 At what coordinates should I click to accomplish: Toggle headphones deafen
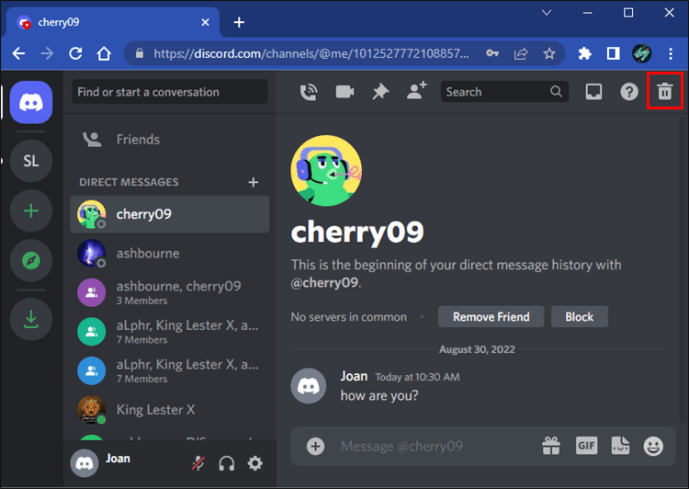coord(227,464)
